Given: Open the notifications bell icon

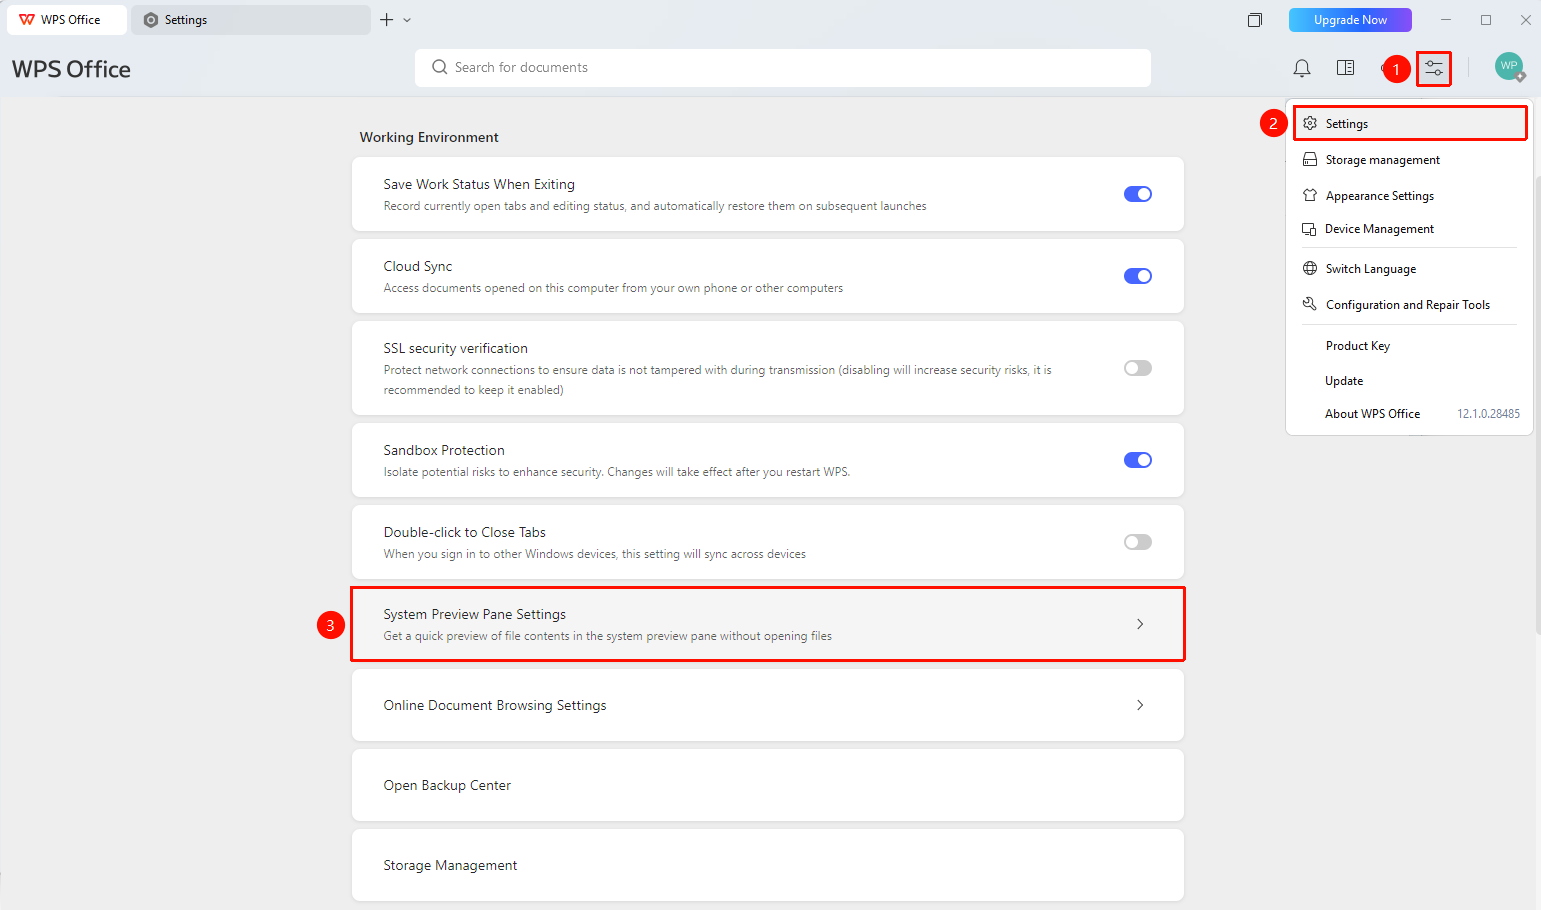Looking at the screenshot, I should pyautogui.click(x=1301, y=68).
